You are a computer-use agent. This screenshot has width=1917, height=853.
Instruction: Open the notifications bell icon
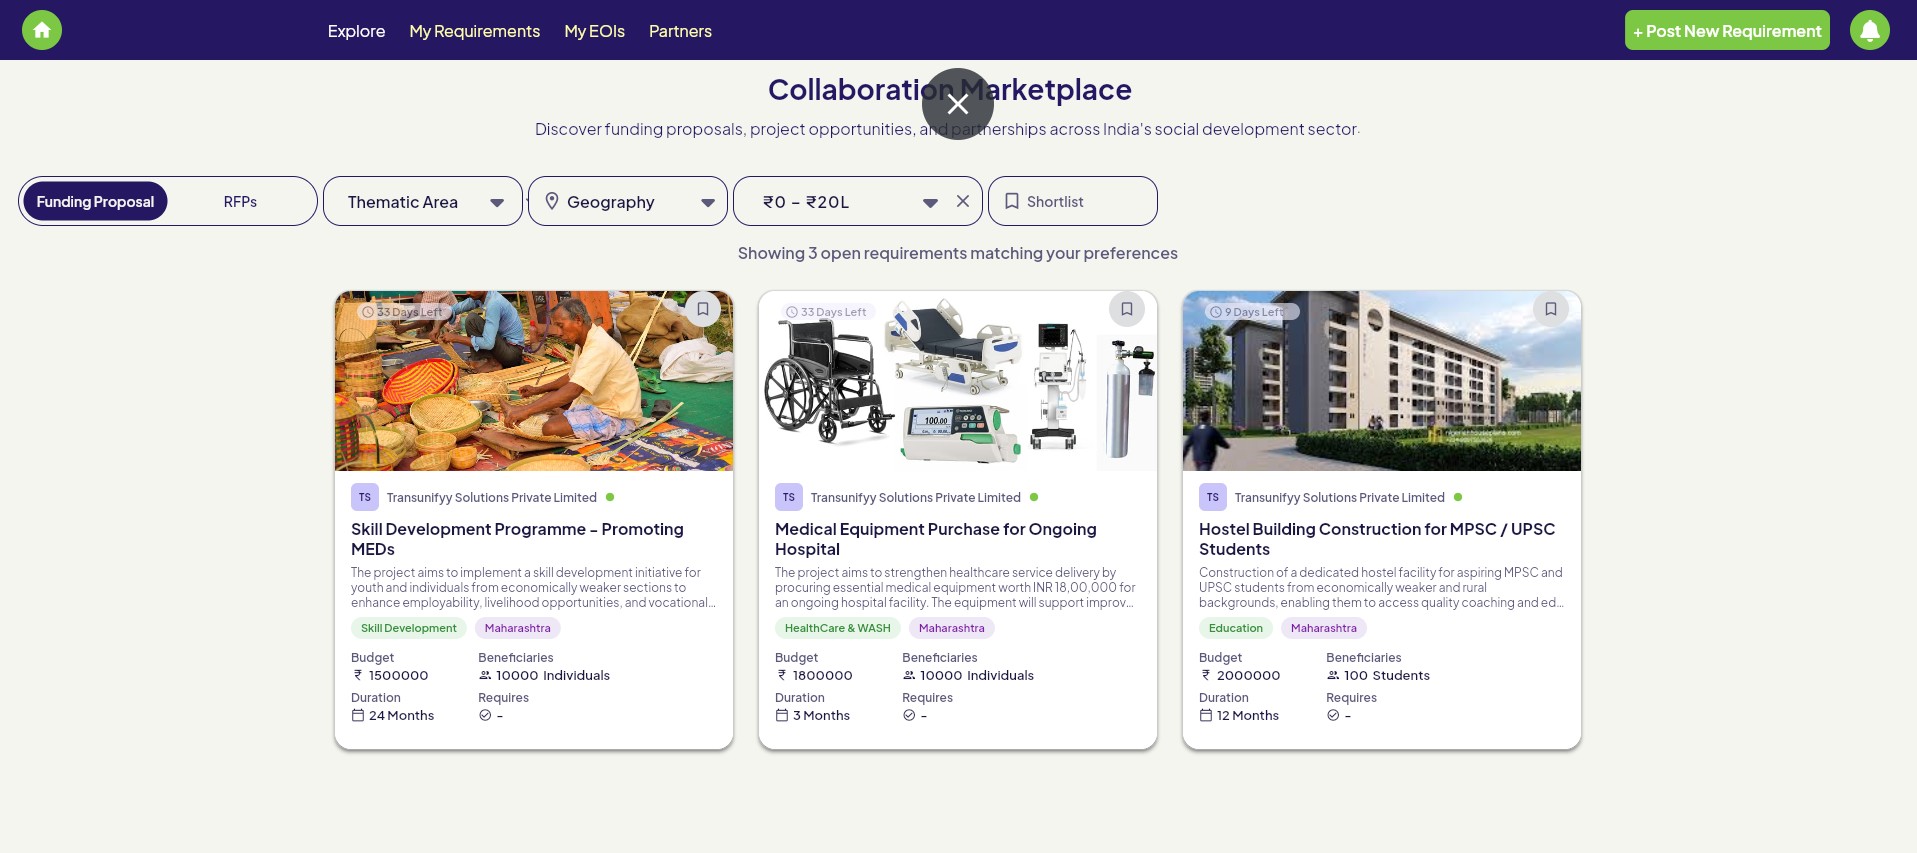[1869, 30]
